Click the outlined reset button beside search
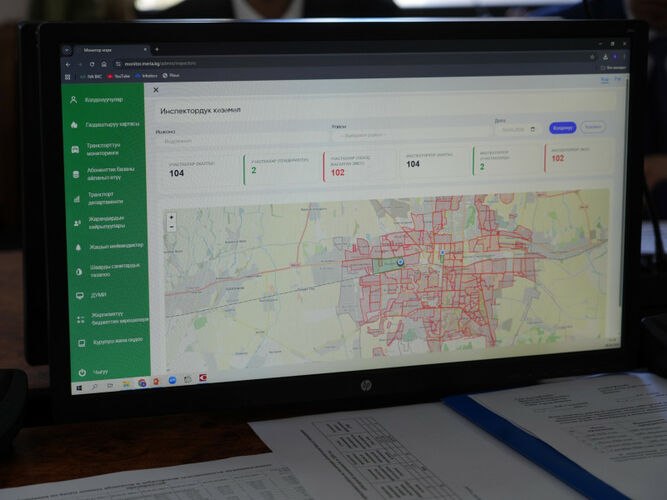This screenshot has height=500, width=667. pos(593,127)
